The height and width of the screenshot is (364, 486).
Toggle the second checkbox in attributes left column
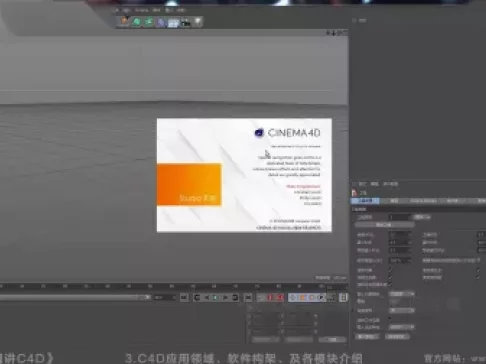click(390, 277)
